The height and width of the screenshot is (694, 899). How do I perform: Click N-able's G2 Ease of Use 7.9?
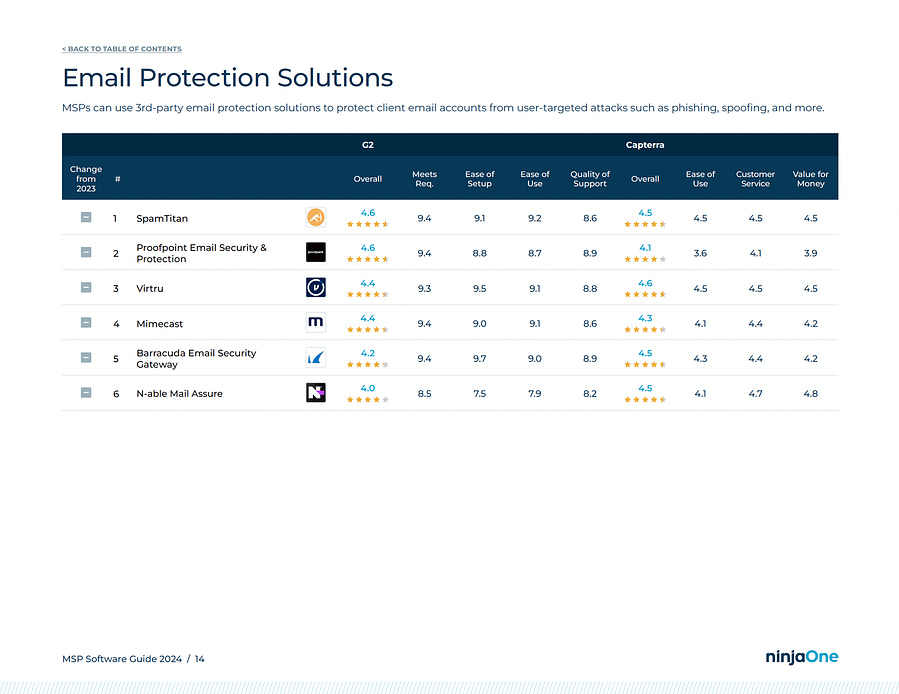[x=534, y=393]
